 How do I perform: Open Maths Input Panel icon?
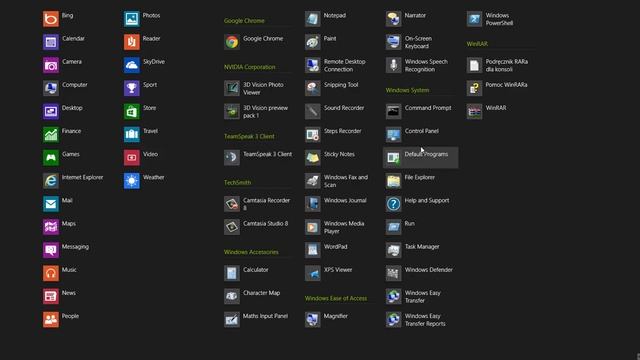point(232,320)
